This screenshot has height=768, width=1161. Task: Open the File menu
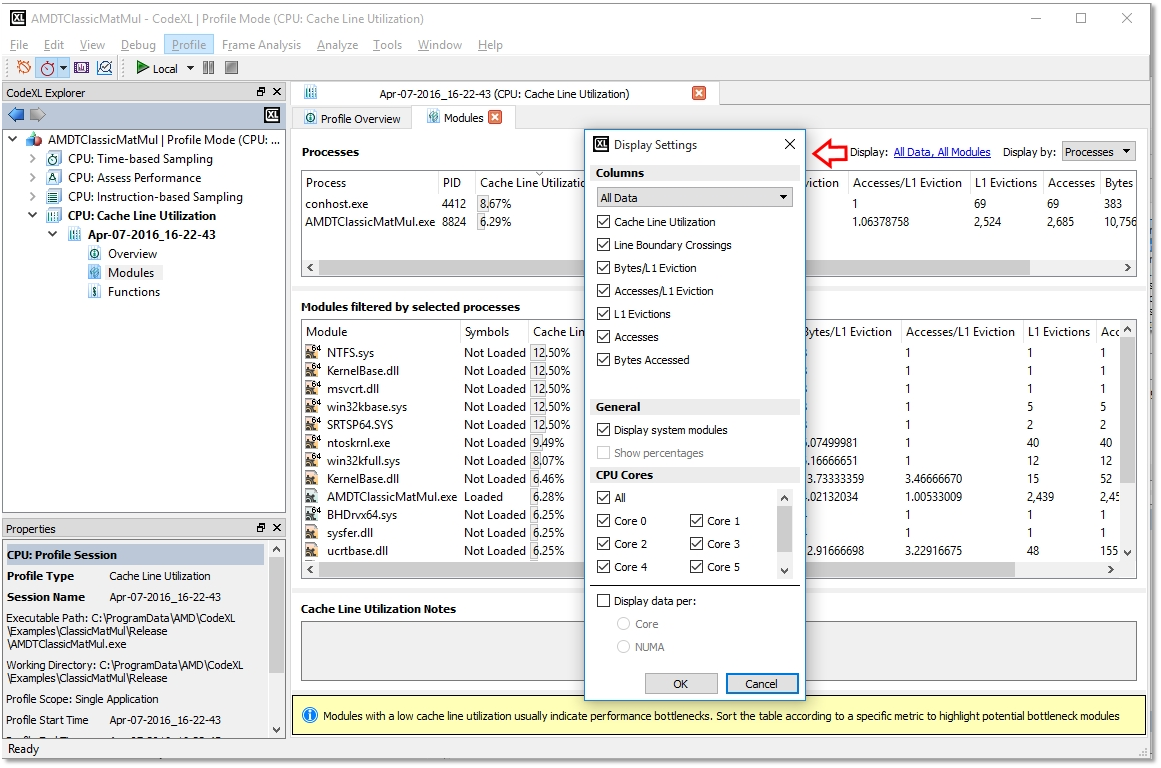click(19, 44)
